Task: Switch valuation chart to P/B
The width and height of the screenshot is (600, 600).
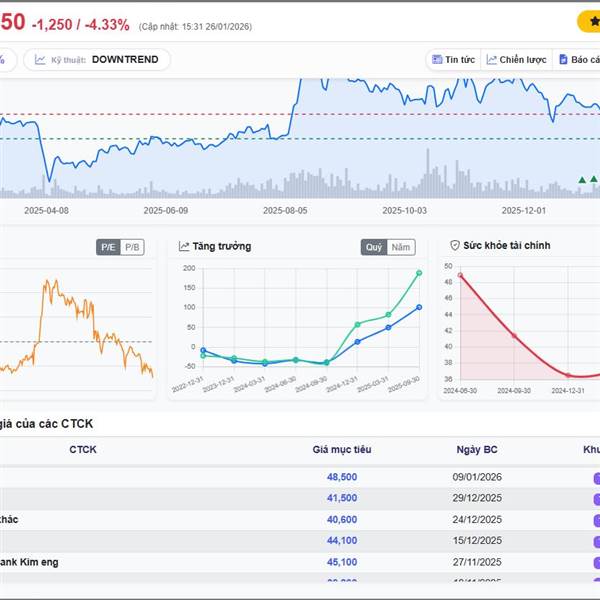Action: pos(132,247)
